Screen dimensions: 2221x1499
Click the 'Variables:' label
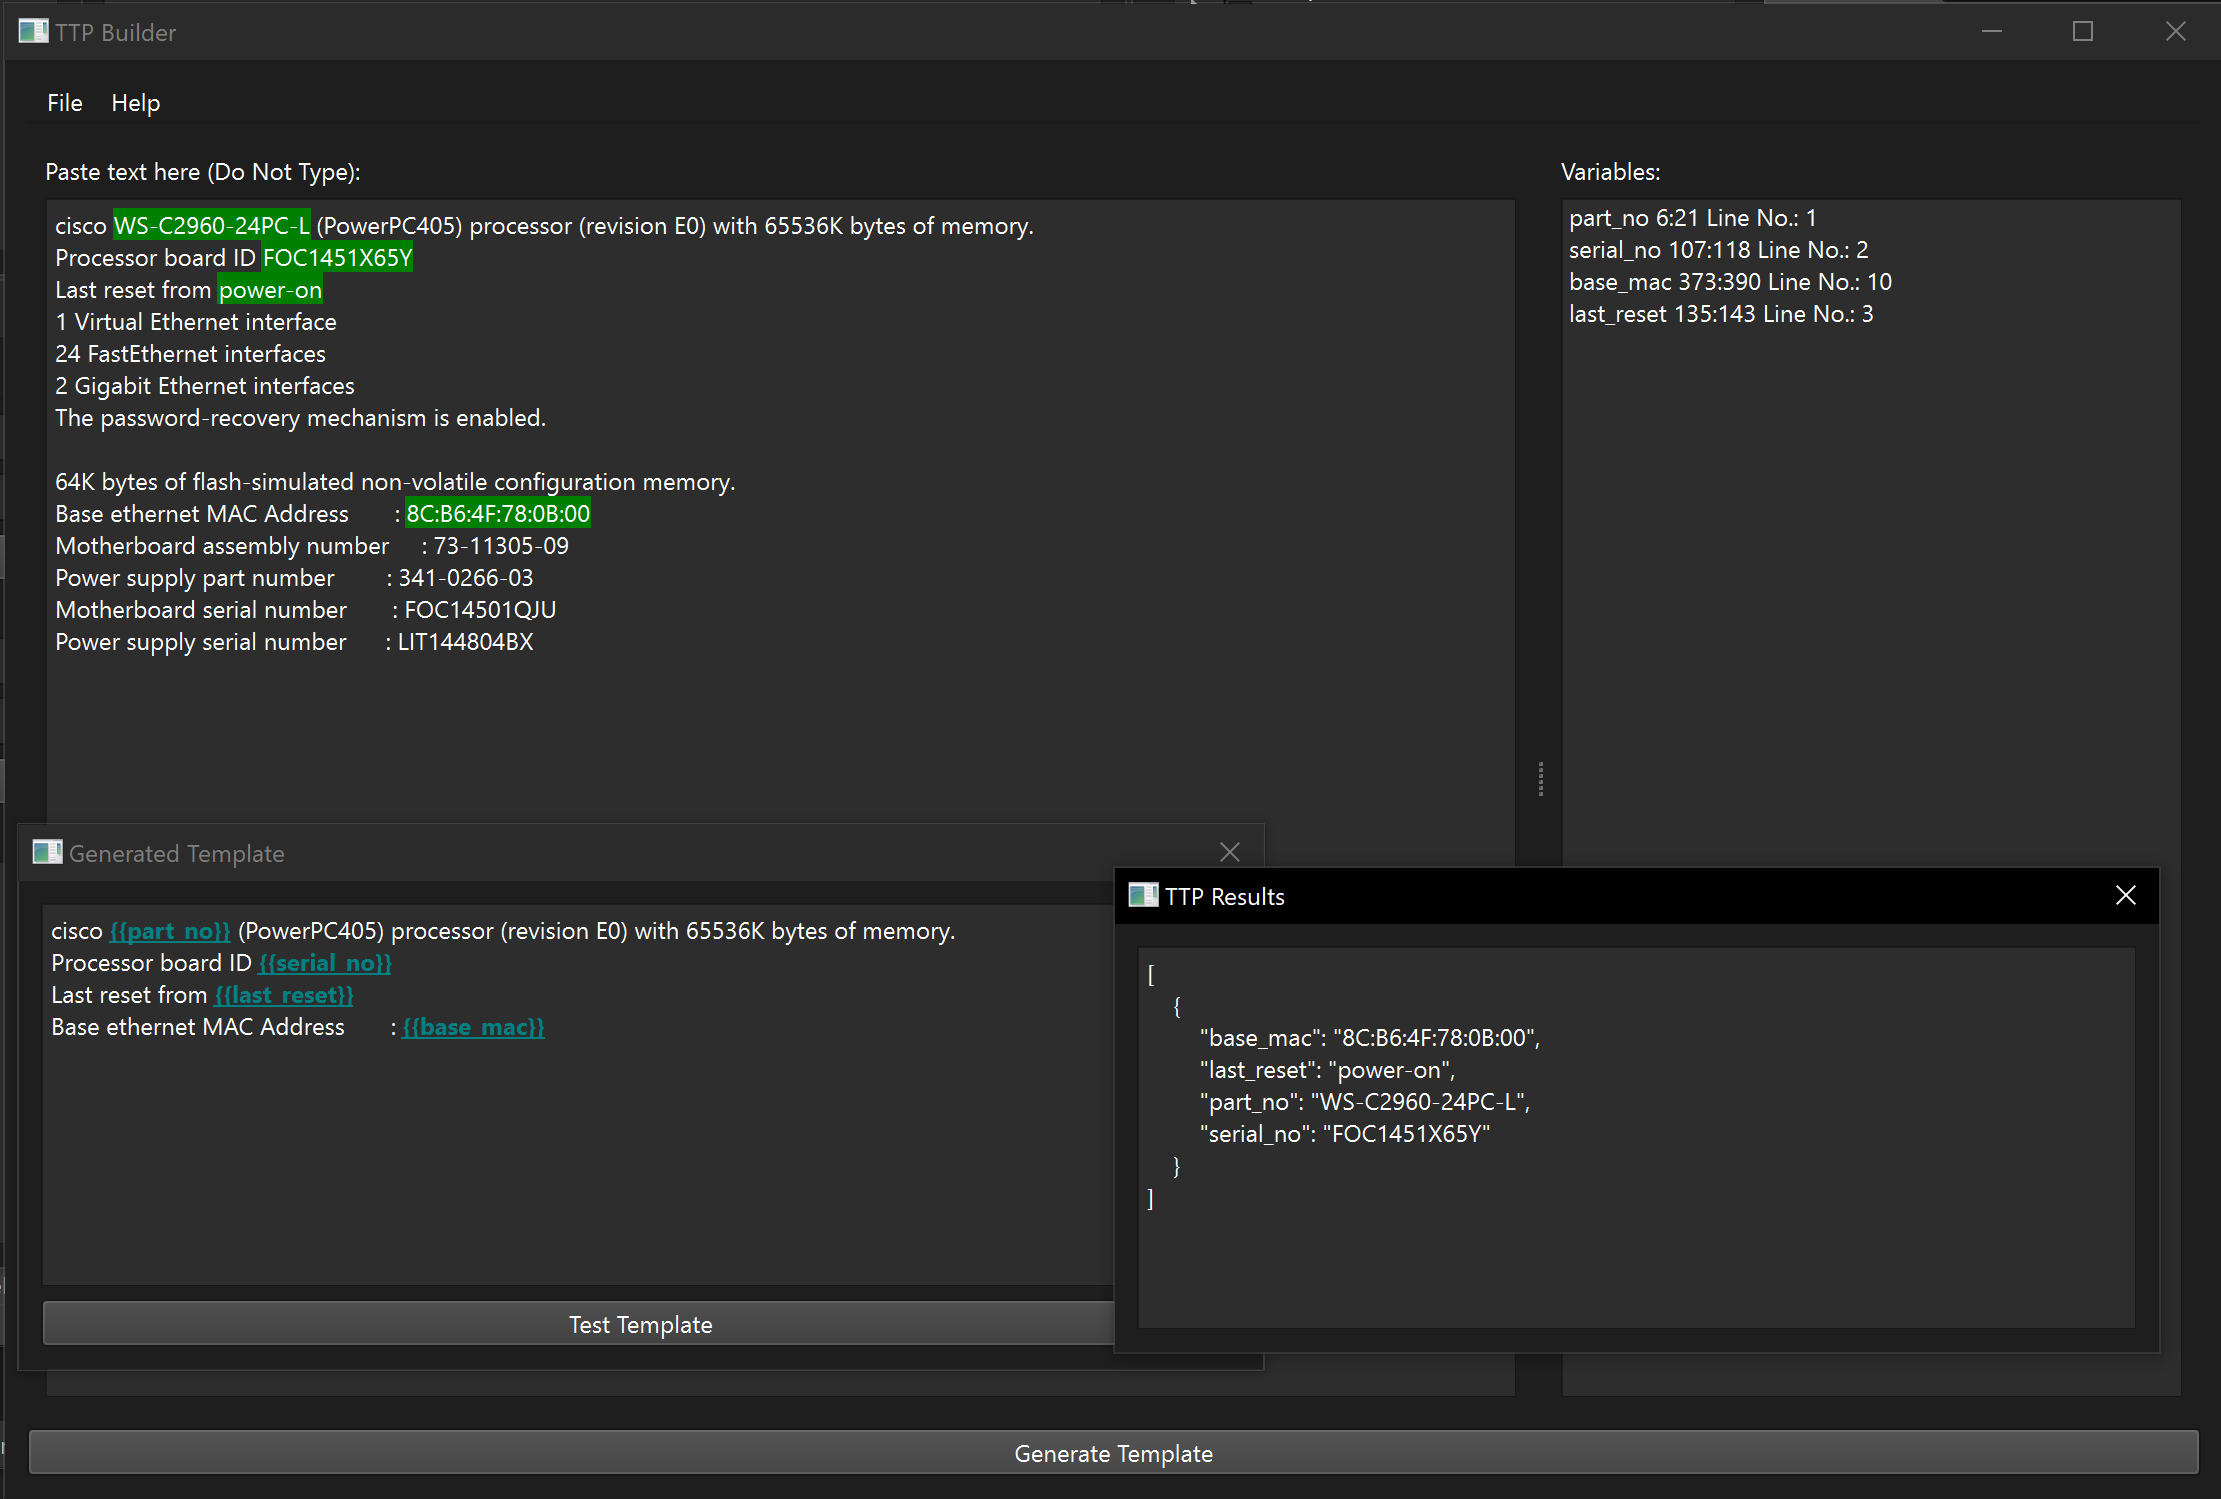(1611, 172)
